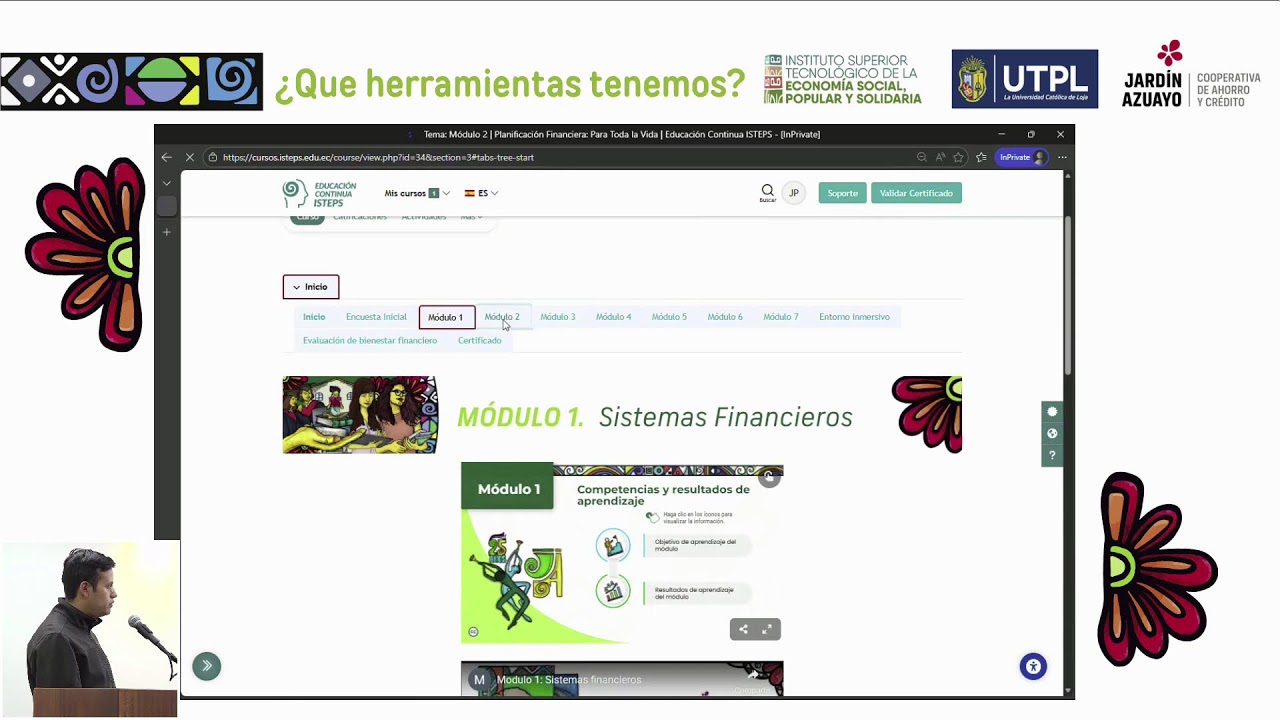Viewport: 1280px width, 720px height.
Task: Open the Certificado tab
Action: pyautogui.click(x=480, y=341)
